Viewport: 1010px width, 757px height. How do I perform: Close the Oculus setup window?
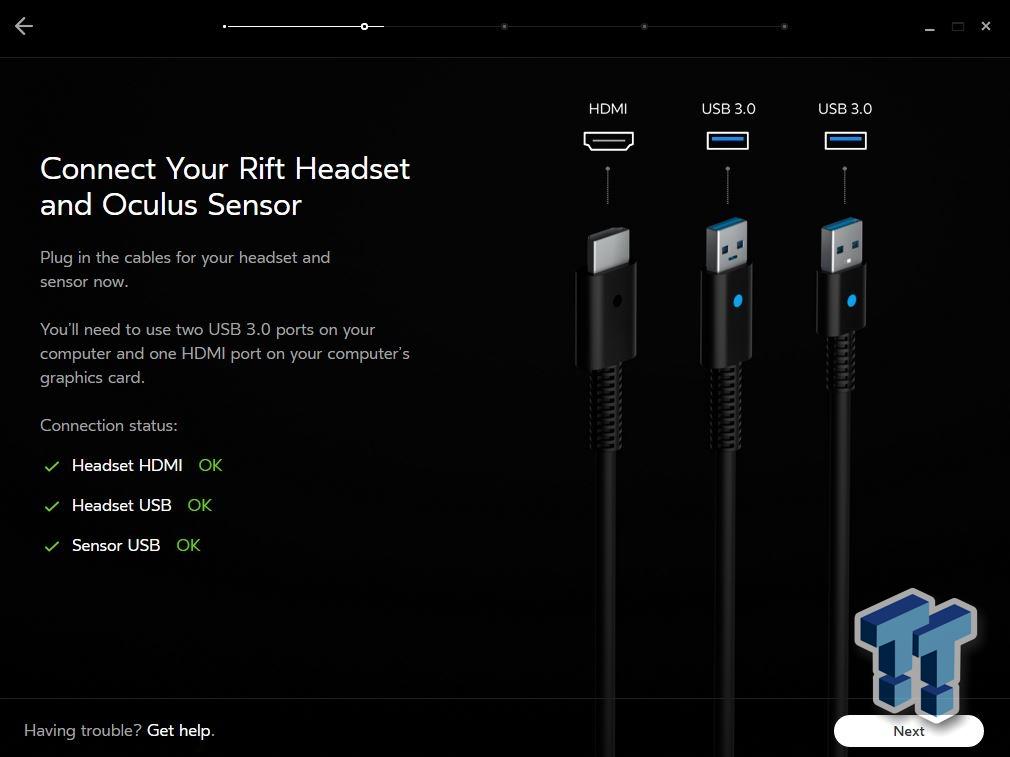[x=986, y=26]
